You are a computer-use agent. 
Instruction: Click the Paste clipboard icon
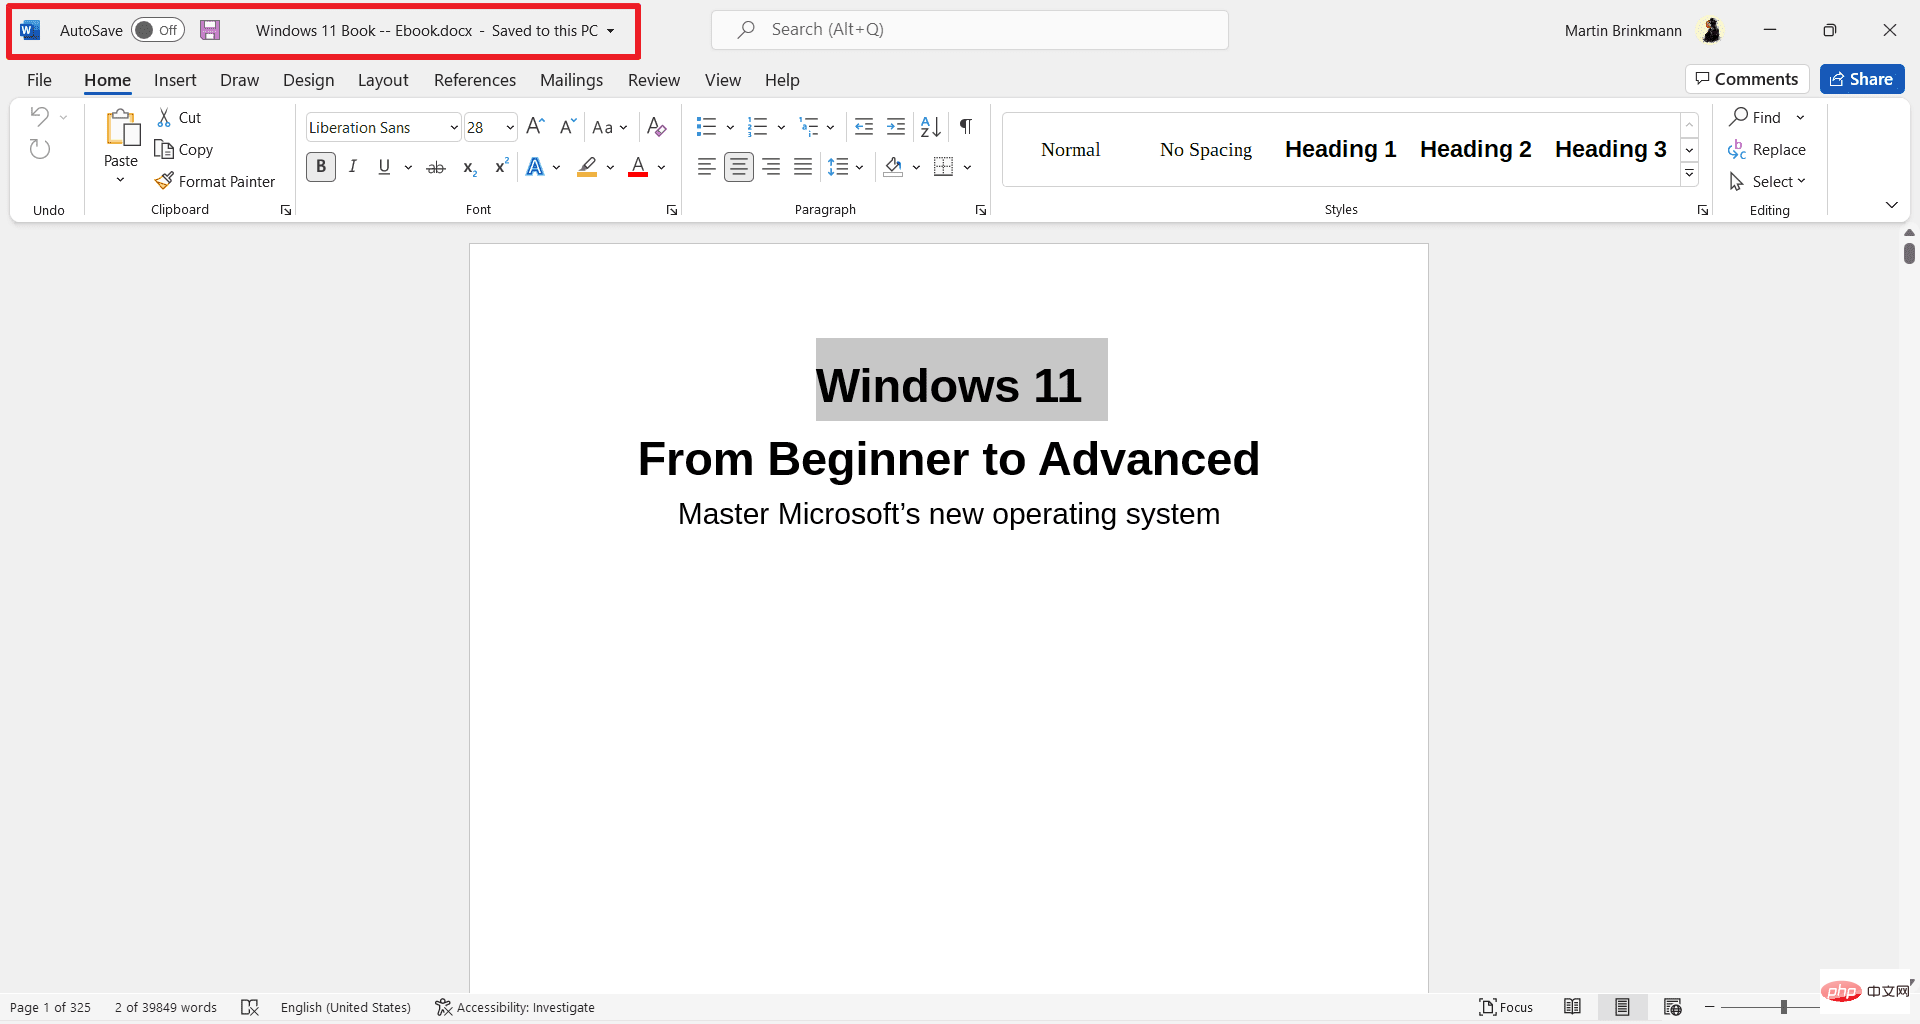coord(121,128)
